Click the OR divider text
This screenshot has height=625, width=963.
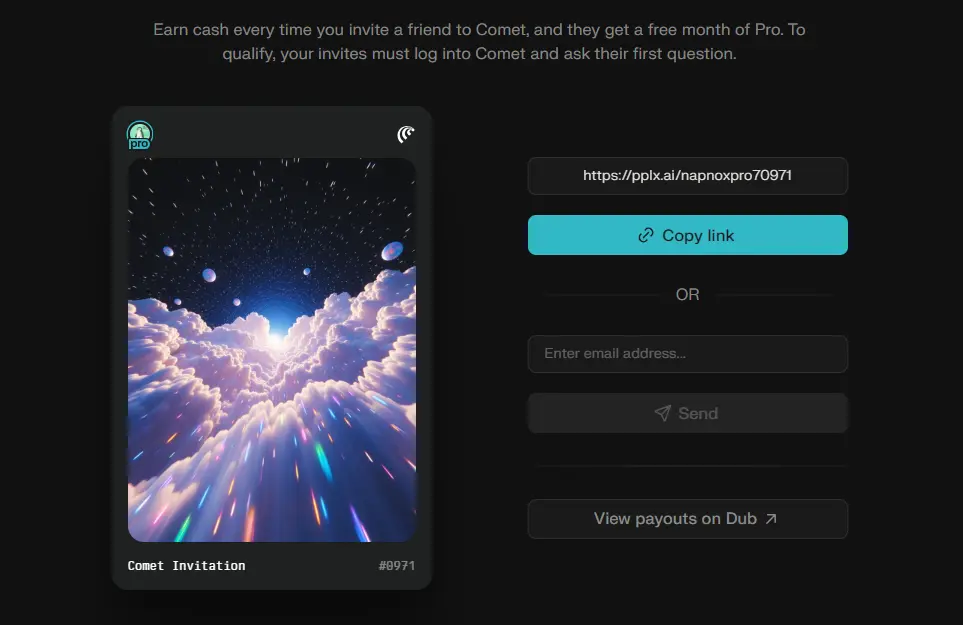coord(687,295)
